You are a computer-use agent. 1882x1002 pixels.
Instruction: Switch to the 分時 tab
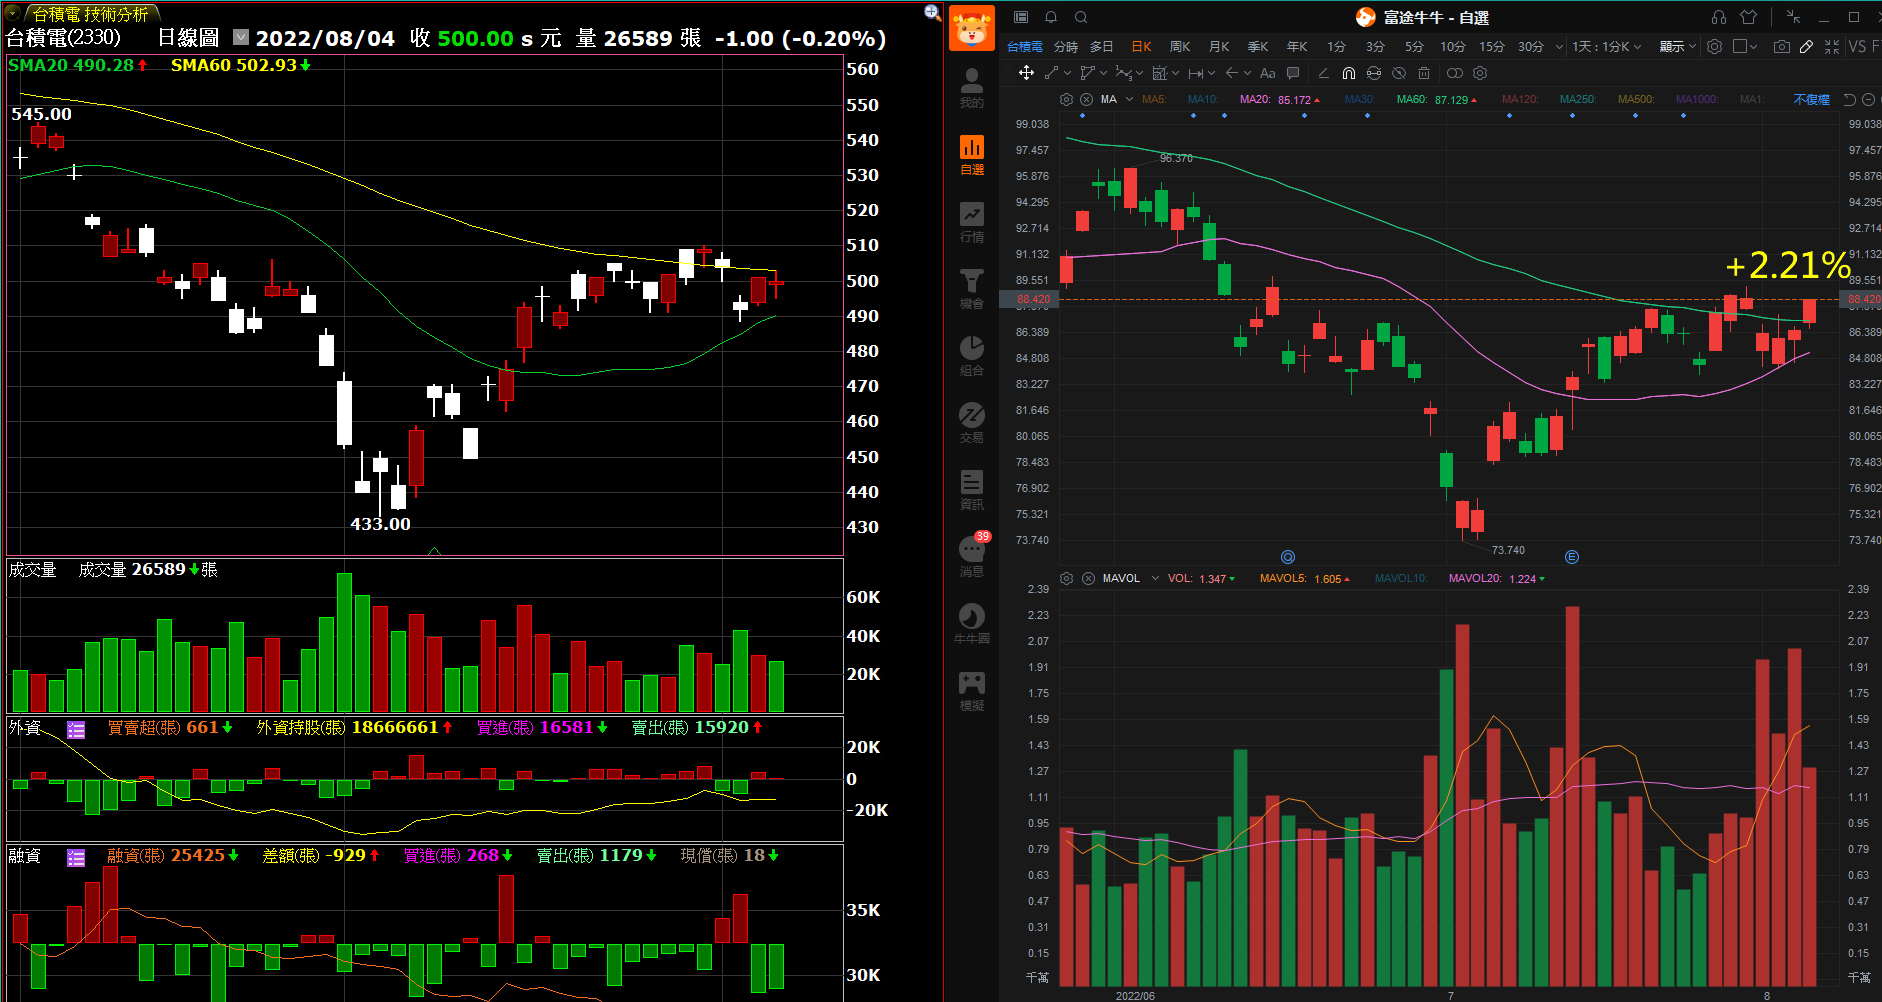click(1066, 46)
